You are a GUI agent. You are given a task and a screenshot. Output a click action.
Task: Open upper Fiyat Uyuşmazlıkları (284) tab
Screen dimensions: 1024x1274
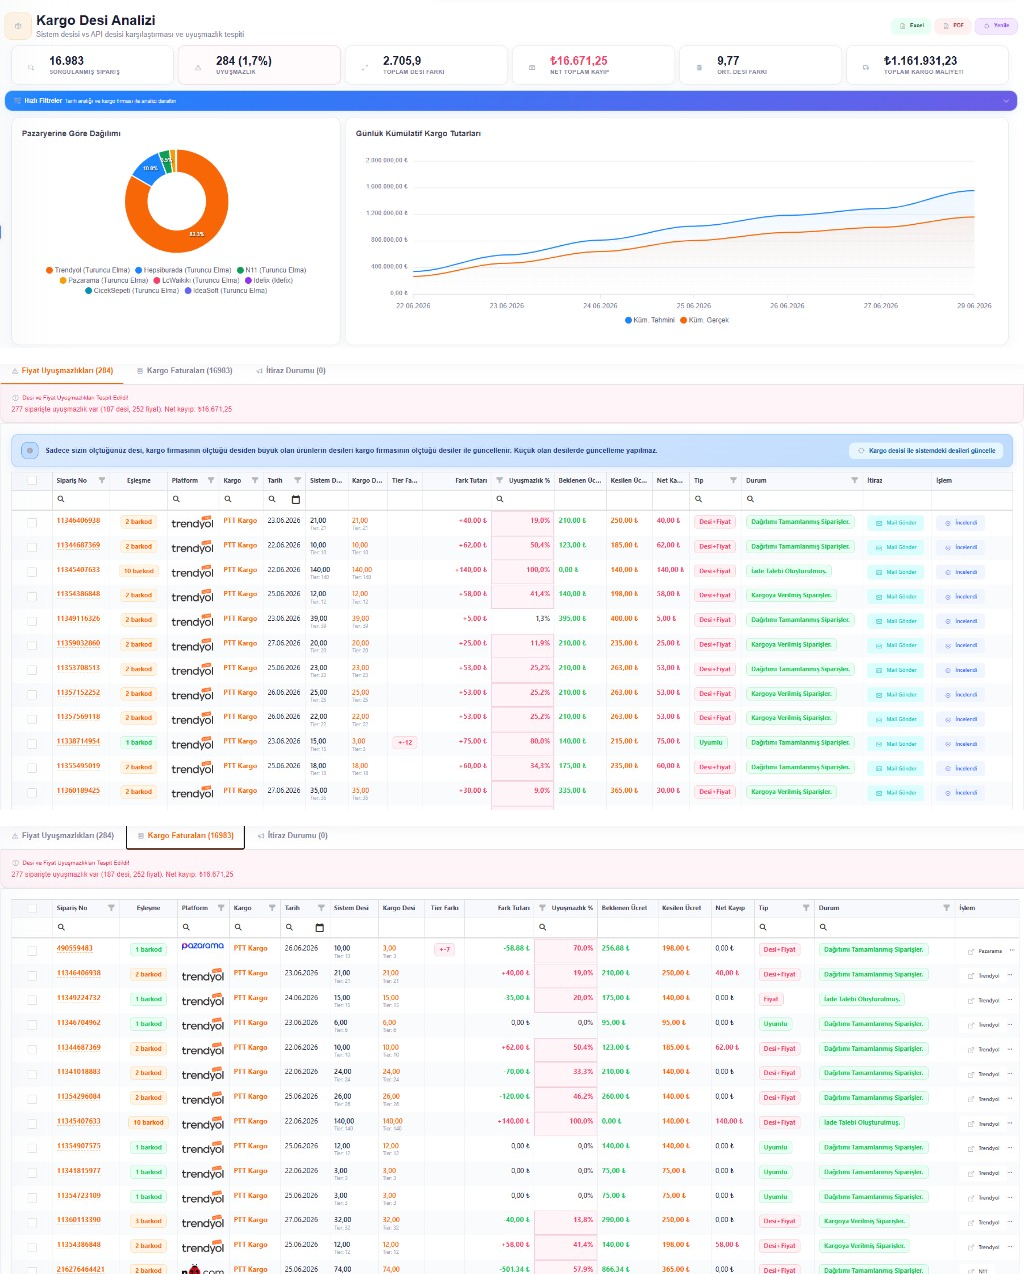62,370
